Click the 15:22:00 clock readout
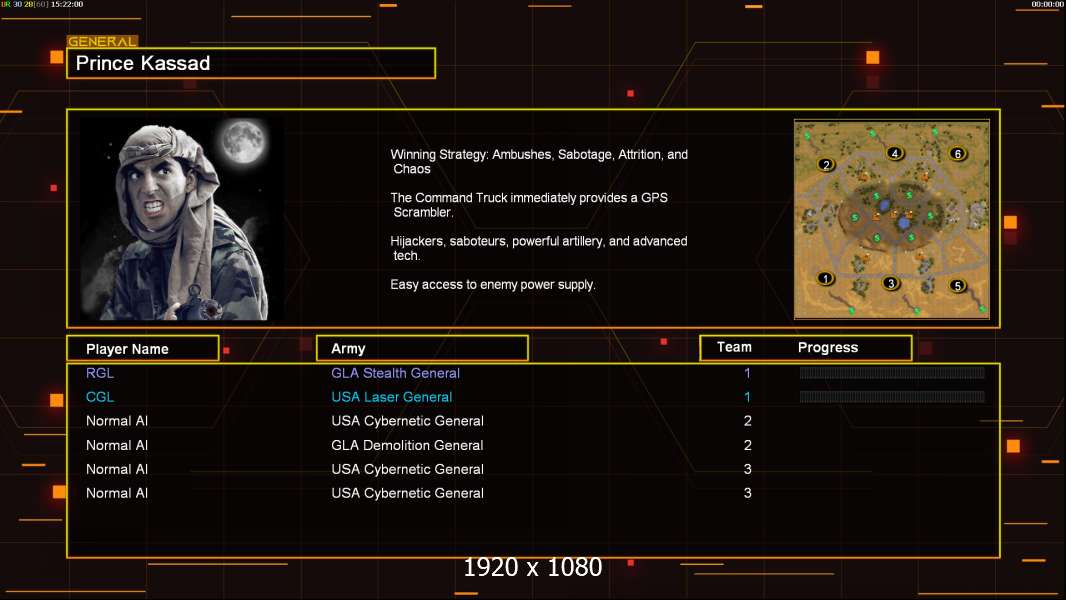The image size is (1066, 600). 67,4
